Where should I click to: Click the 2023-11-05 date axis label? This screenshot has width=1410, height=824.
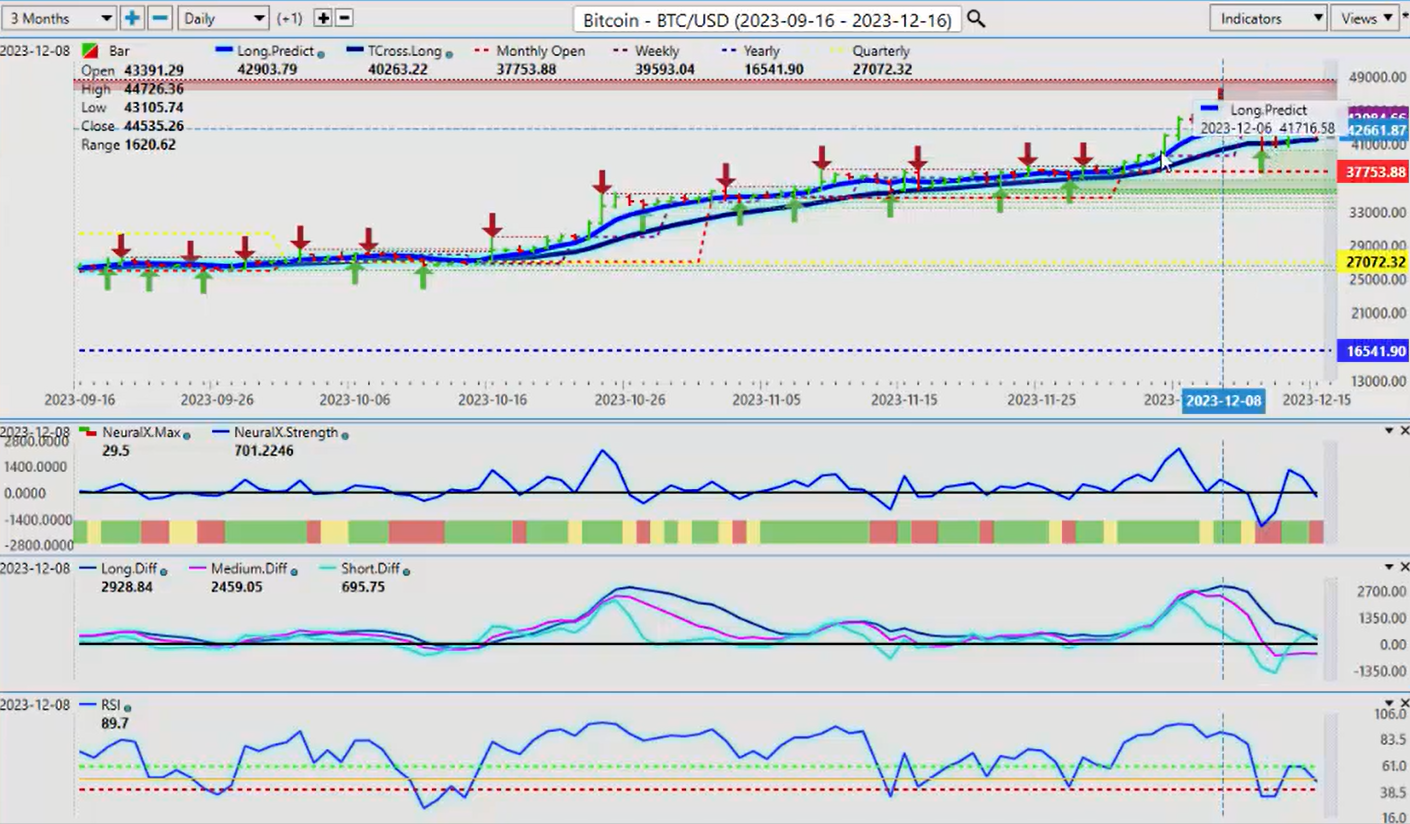pos(767,400)
